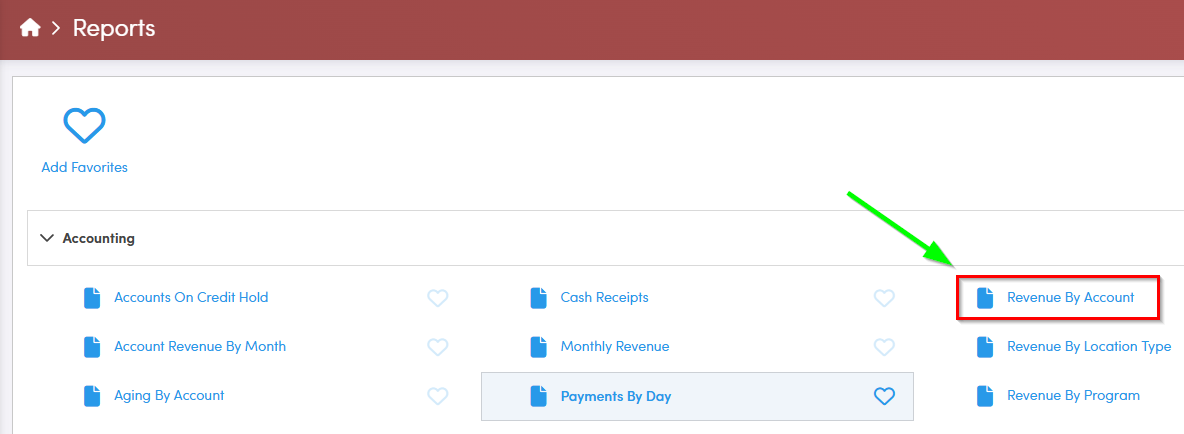
Task: Click the Monthly Revenue document icon
Action: [539, 346]
